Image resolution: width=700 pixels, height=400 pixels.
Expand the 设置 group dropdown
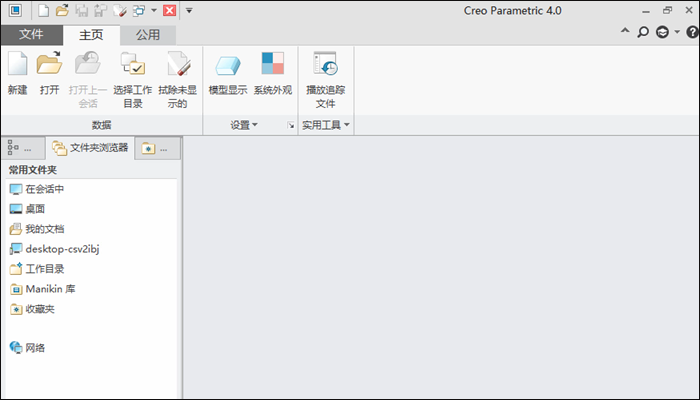[244, 125]
